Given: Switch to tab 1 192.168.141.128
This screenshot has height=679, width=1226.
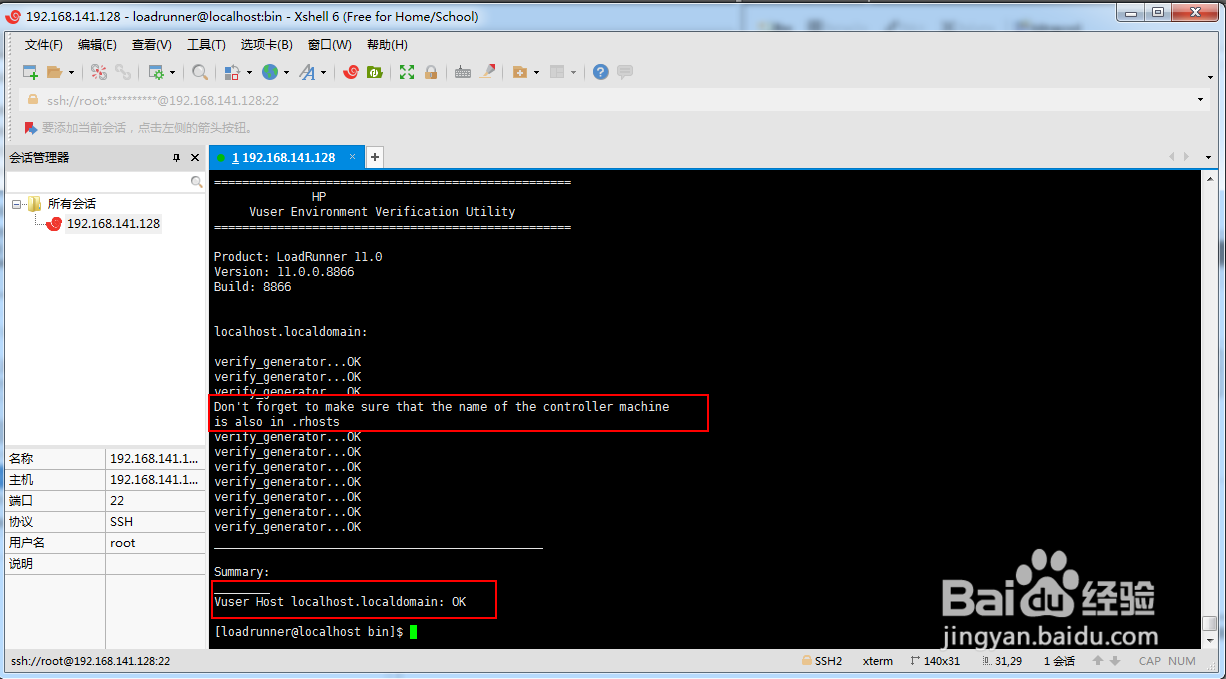Looking at the screenshot, I should coord(284,158).
